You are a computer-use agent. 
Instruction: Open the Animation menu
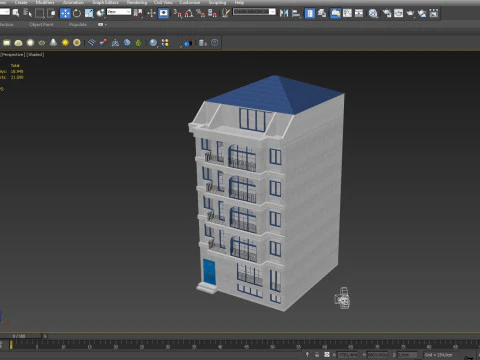click(73, 2)
